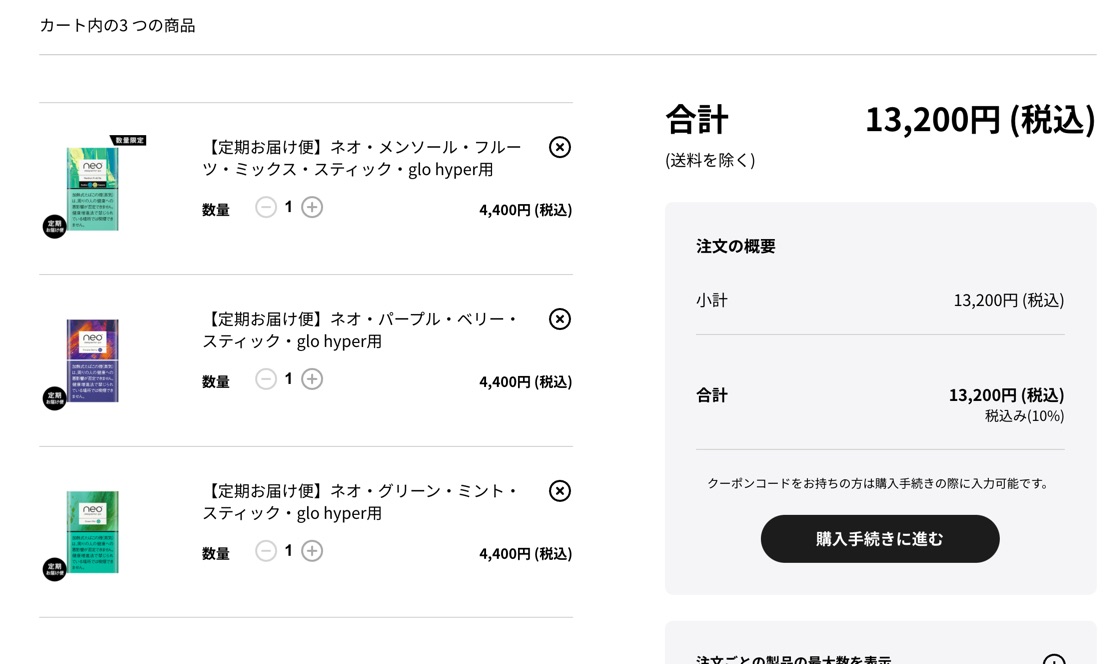Expand the 注文ごとの製品の最大数を表示 section

1053,660
